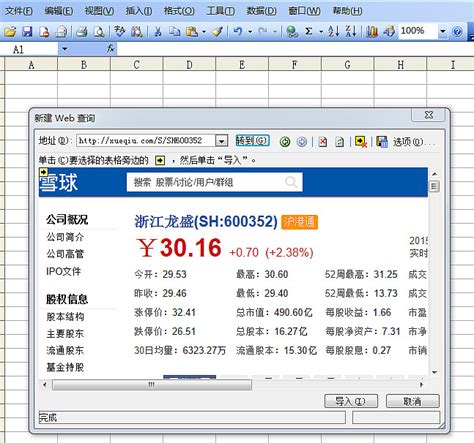This screenshot has width=474, height=443.
Task: Open the 股本结构 link
Action: [65, 317]
